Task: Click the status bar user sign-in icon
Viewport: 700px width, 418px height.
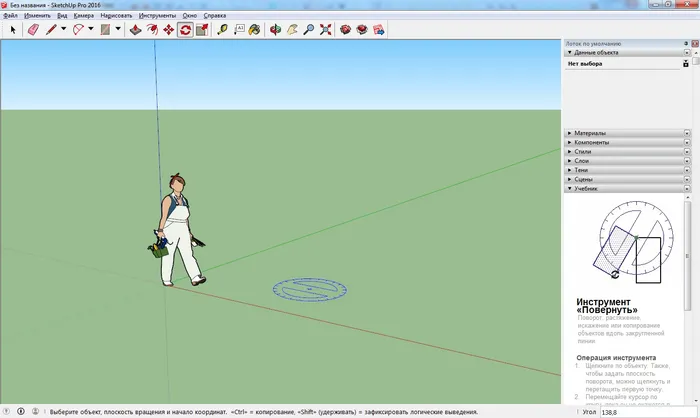Action: click(35, 411)
